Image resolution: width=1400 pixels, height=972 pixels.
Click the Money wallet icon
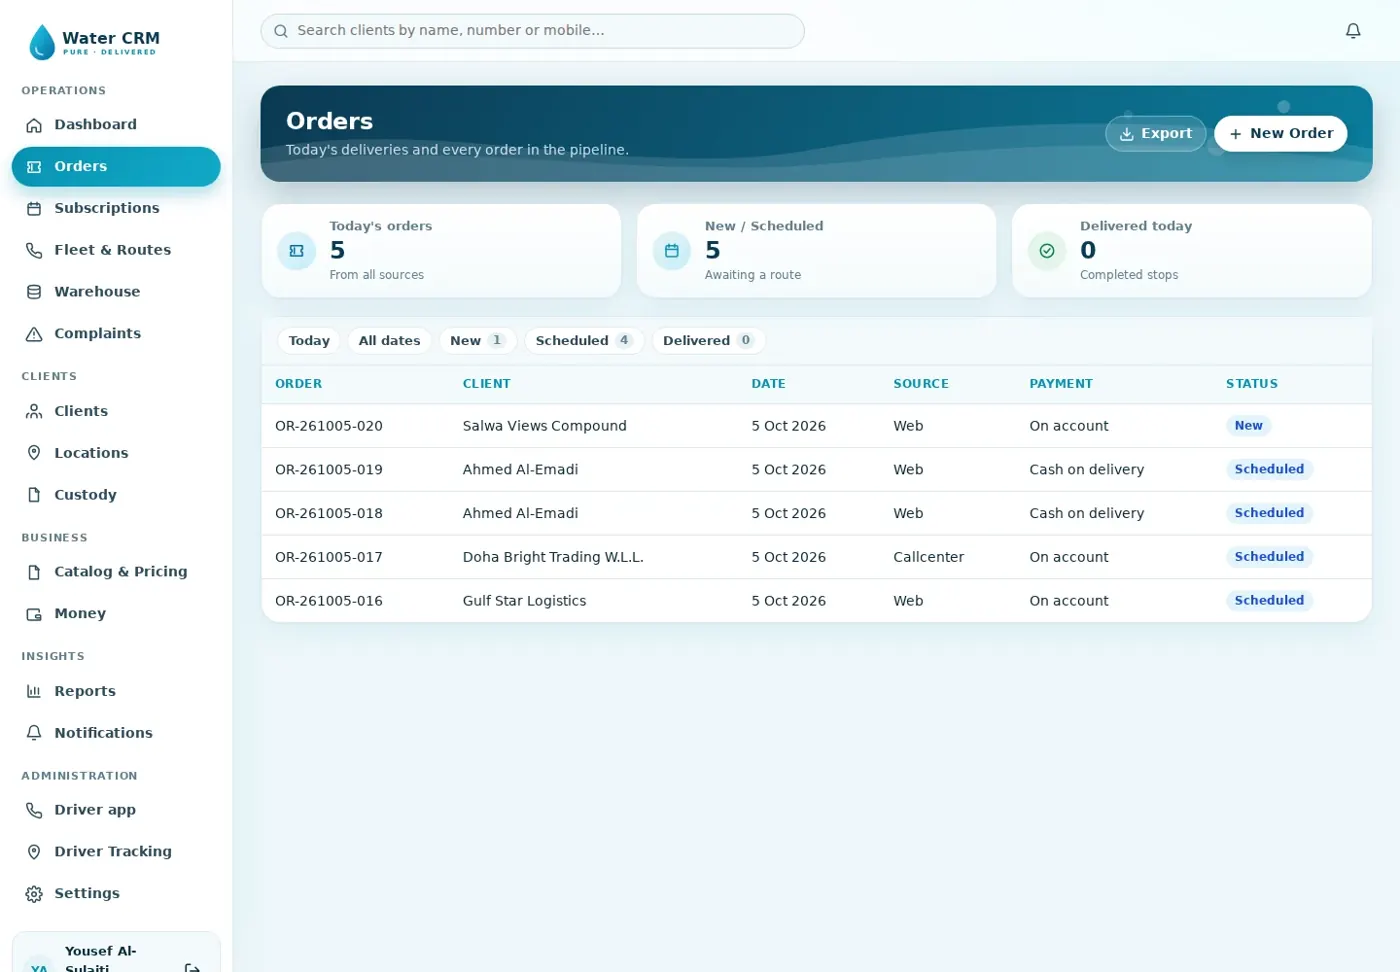(x=34, y=614)
